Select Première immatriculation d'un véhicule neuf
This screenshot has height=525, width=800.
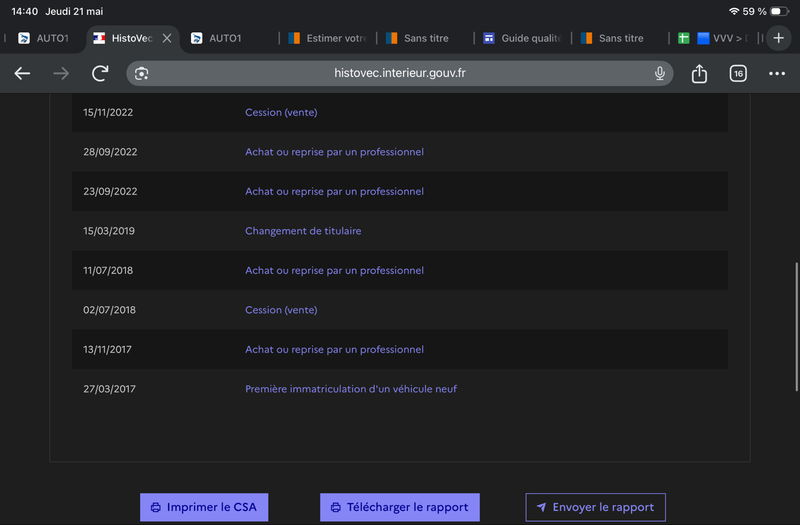[x=351, y=389]
